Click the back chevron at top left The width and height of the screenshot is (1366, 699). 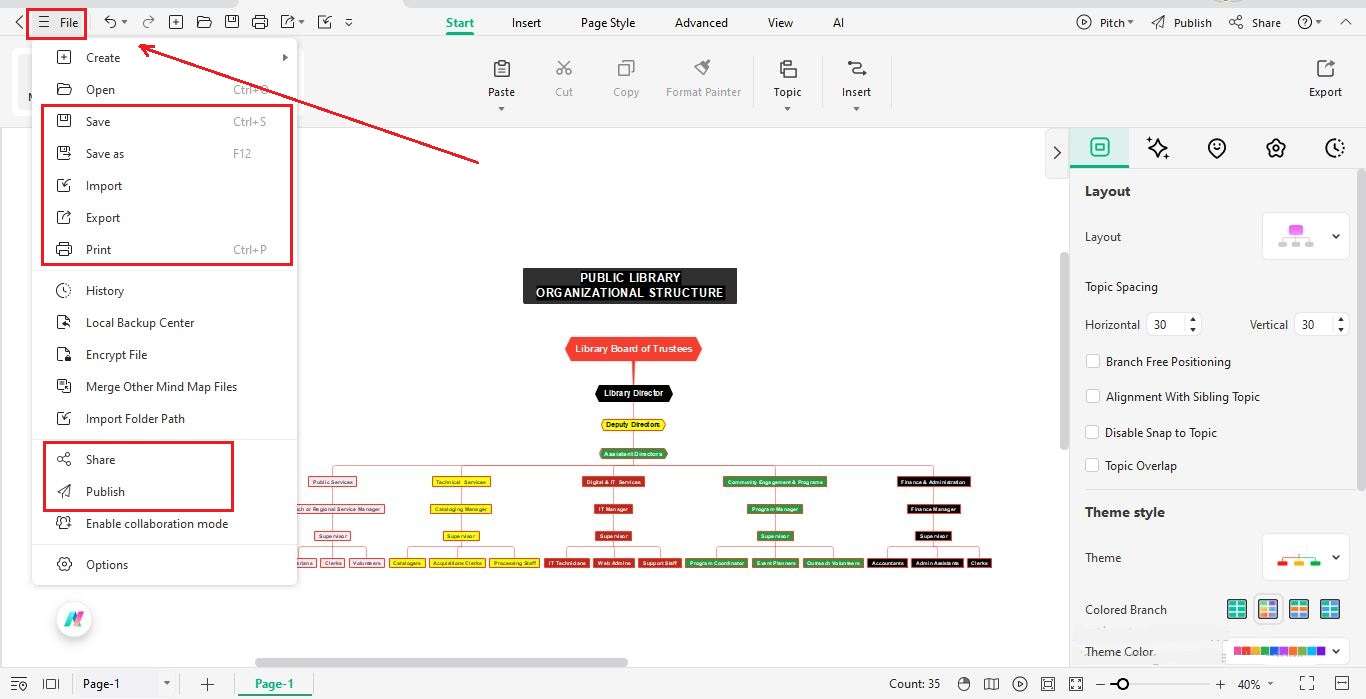[x=19, y=22]
